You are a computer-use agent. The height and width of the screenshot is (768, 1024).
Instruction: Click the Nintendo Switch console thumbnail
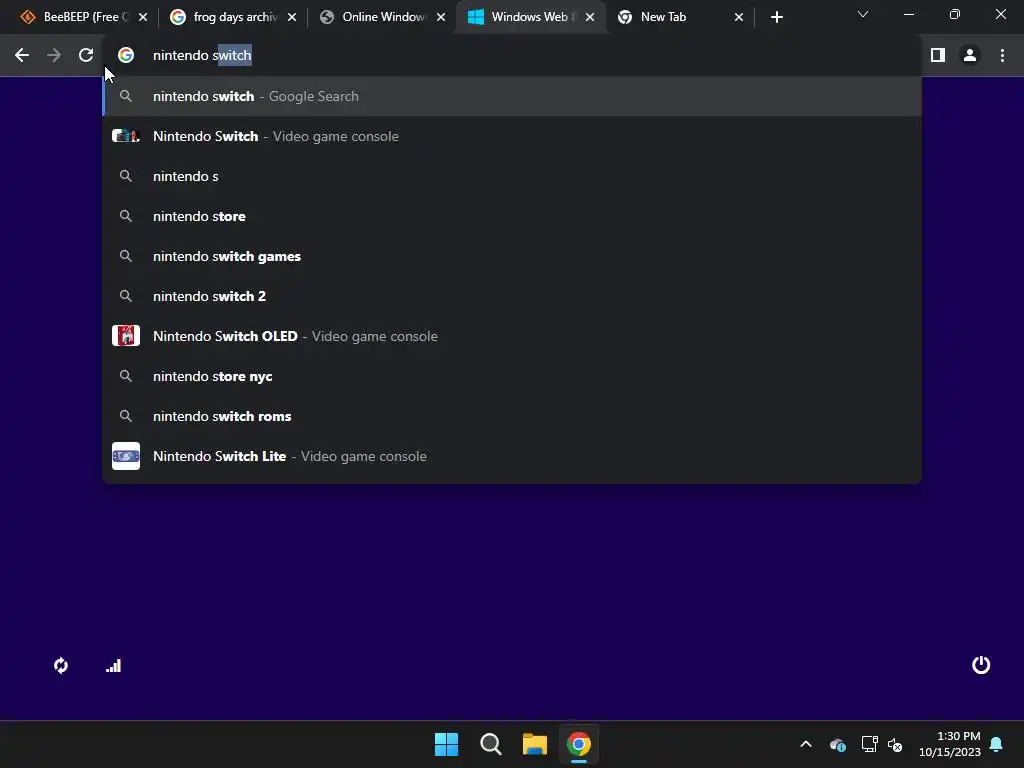point(126,136)
